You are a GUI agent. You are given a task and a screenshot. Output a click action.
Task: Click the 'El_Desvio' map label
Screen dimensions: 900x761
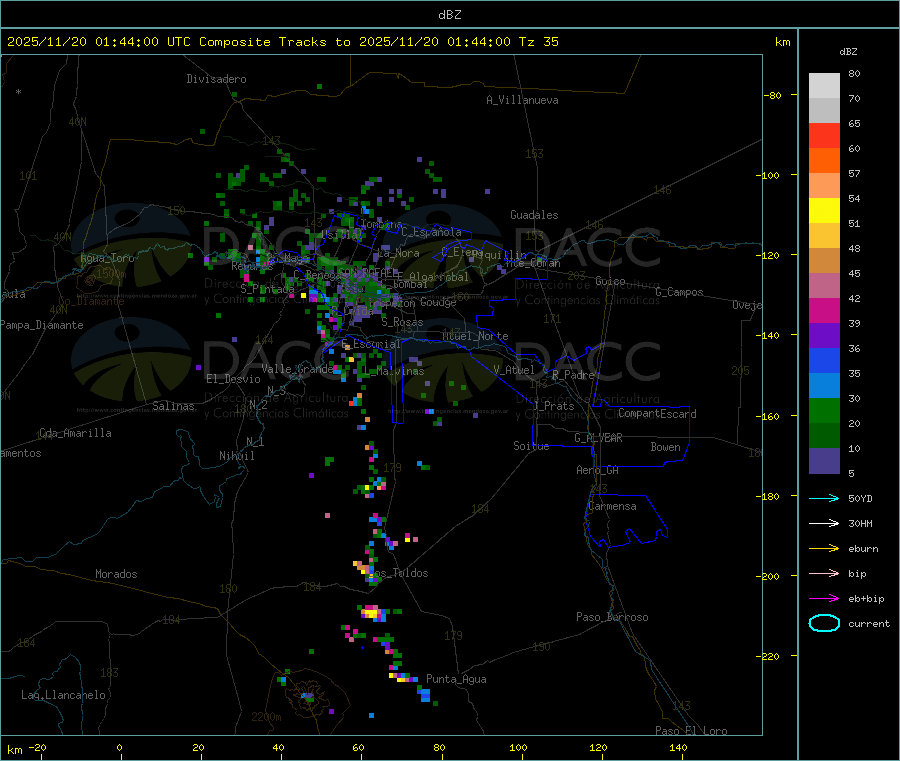(233, 379)
